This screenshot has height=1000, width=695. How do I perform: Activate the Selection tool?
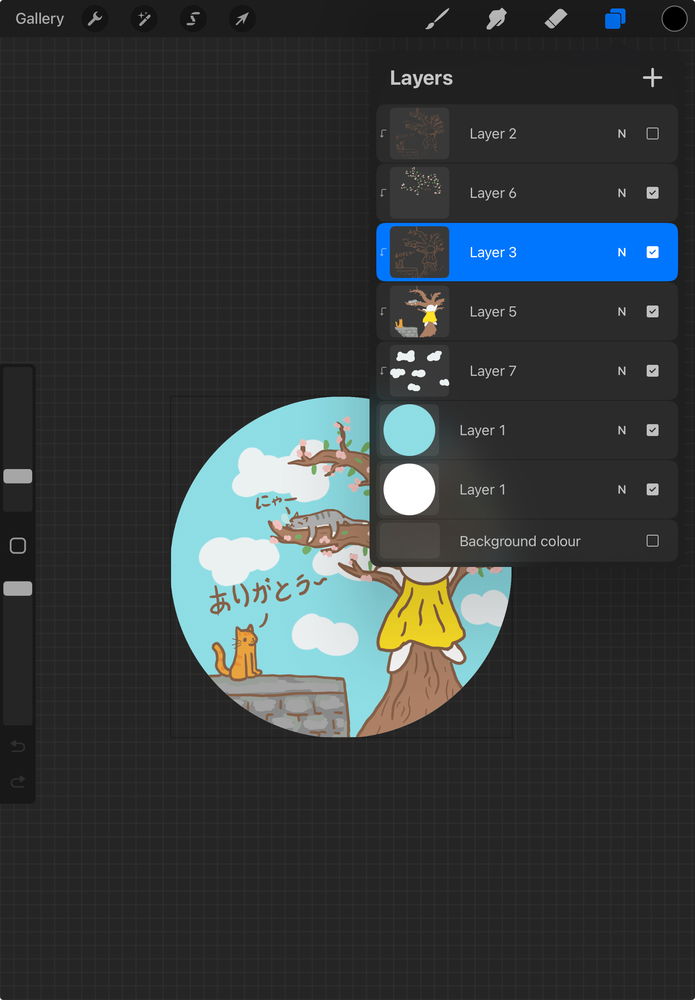(193, 19)
